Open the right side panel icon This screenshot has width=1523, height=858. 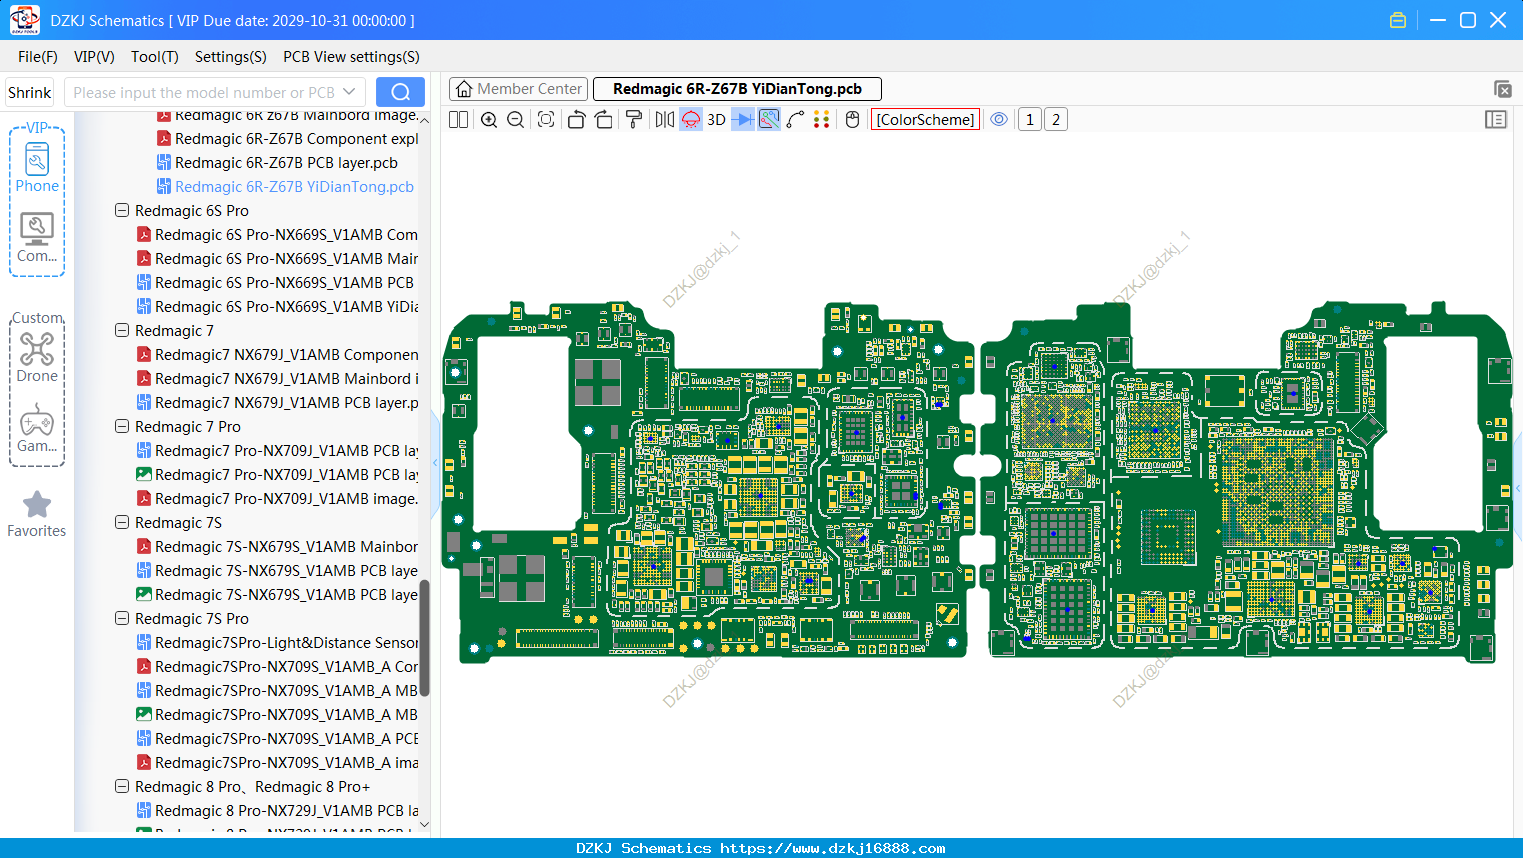(1496, 120)
